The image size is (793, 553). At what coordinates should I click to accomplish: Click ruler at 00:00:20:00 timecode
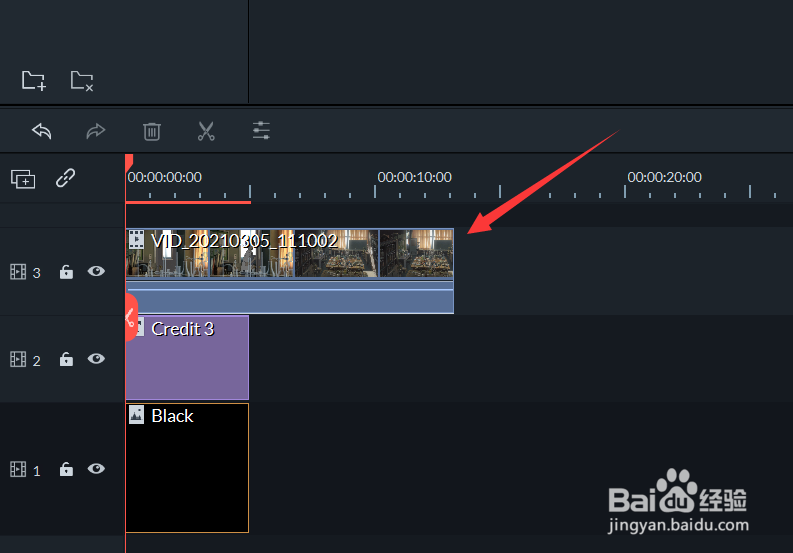pyautogui.click(x=664, y=177)
